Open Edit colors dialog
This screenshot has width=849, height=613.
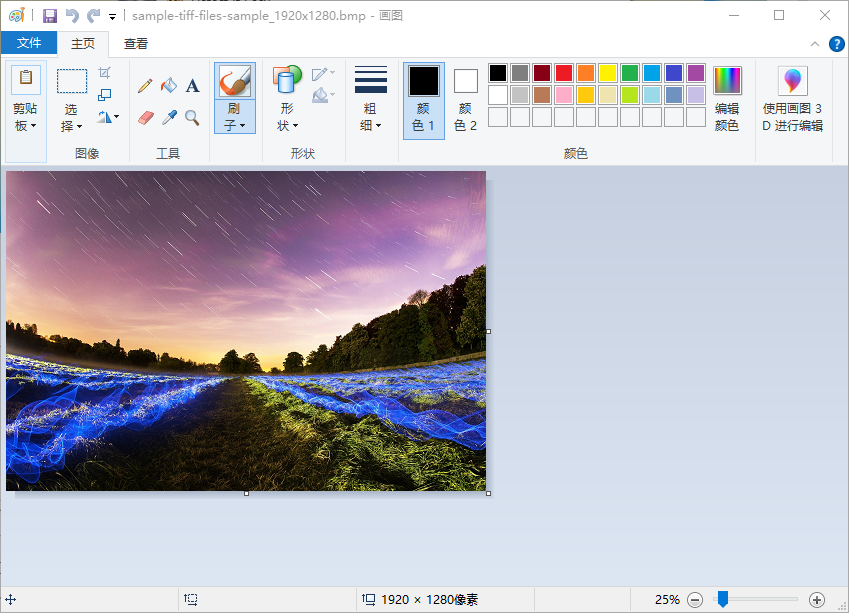pyautogui.click(x=727, y=101)
